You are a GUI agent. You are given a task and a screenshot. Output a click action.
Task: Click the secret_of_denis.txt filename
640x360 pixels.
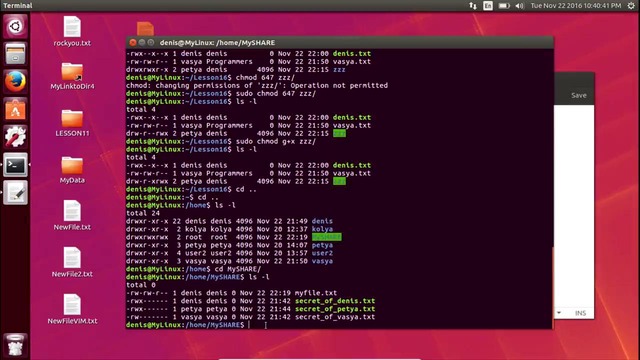coord(335,301)
